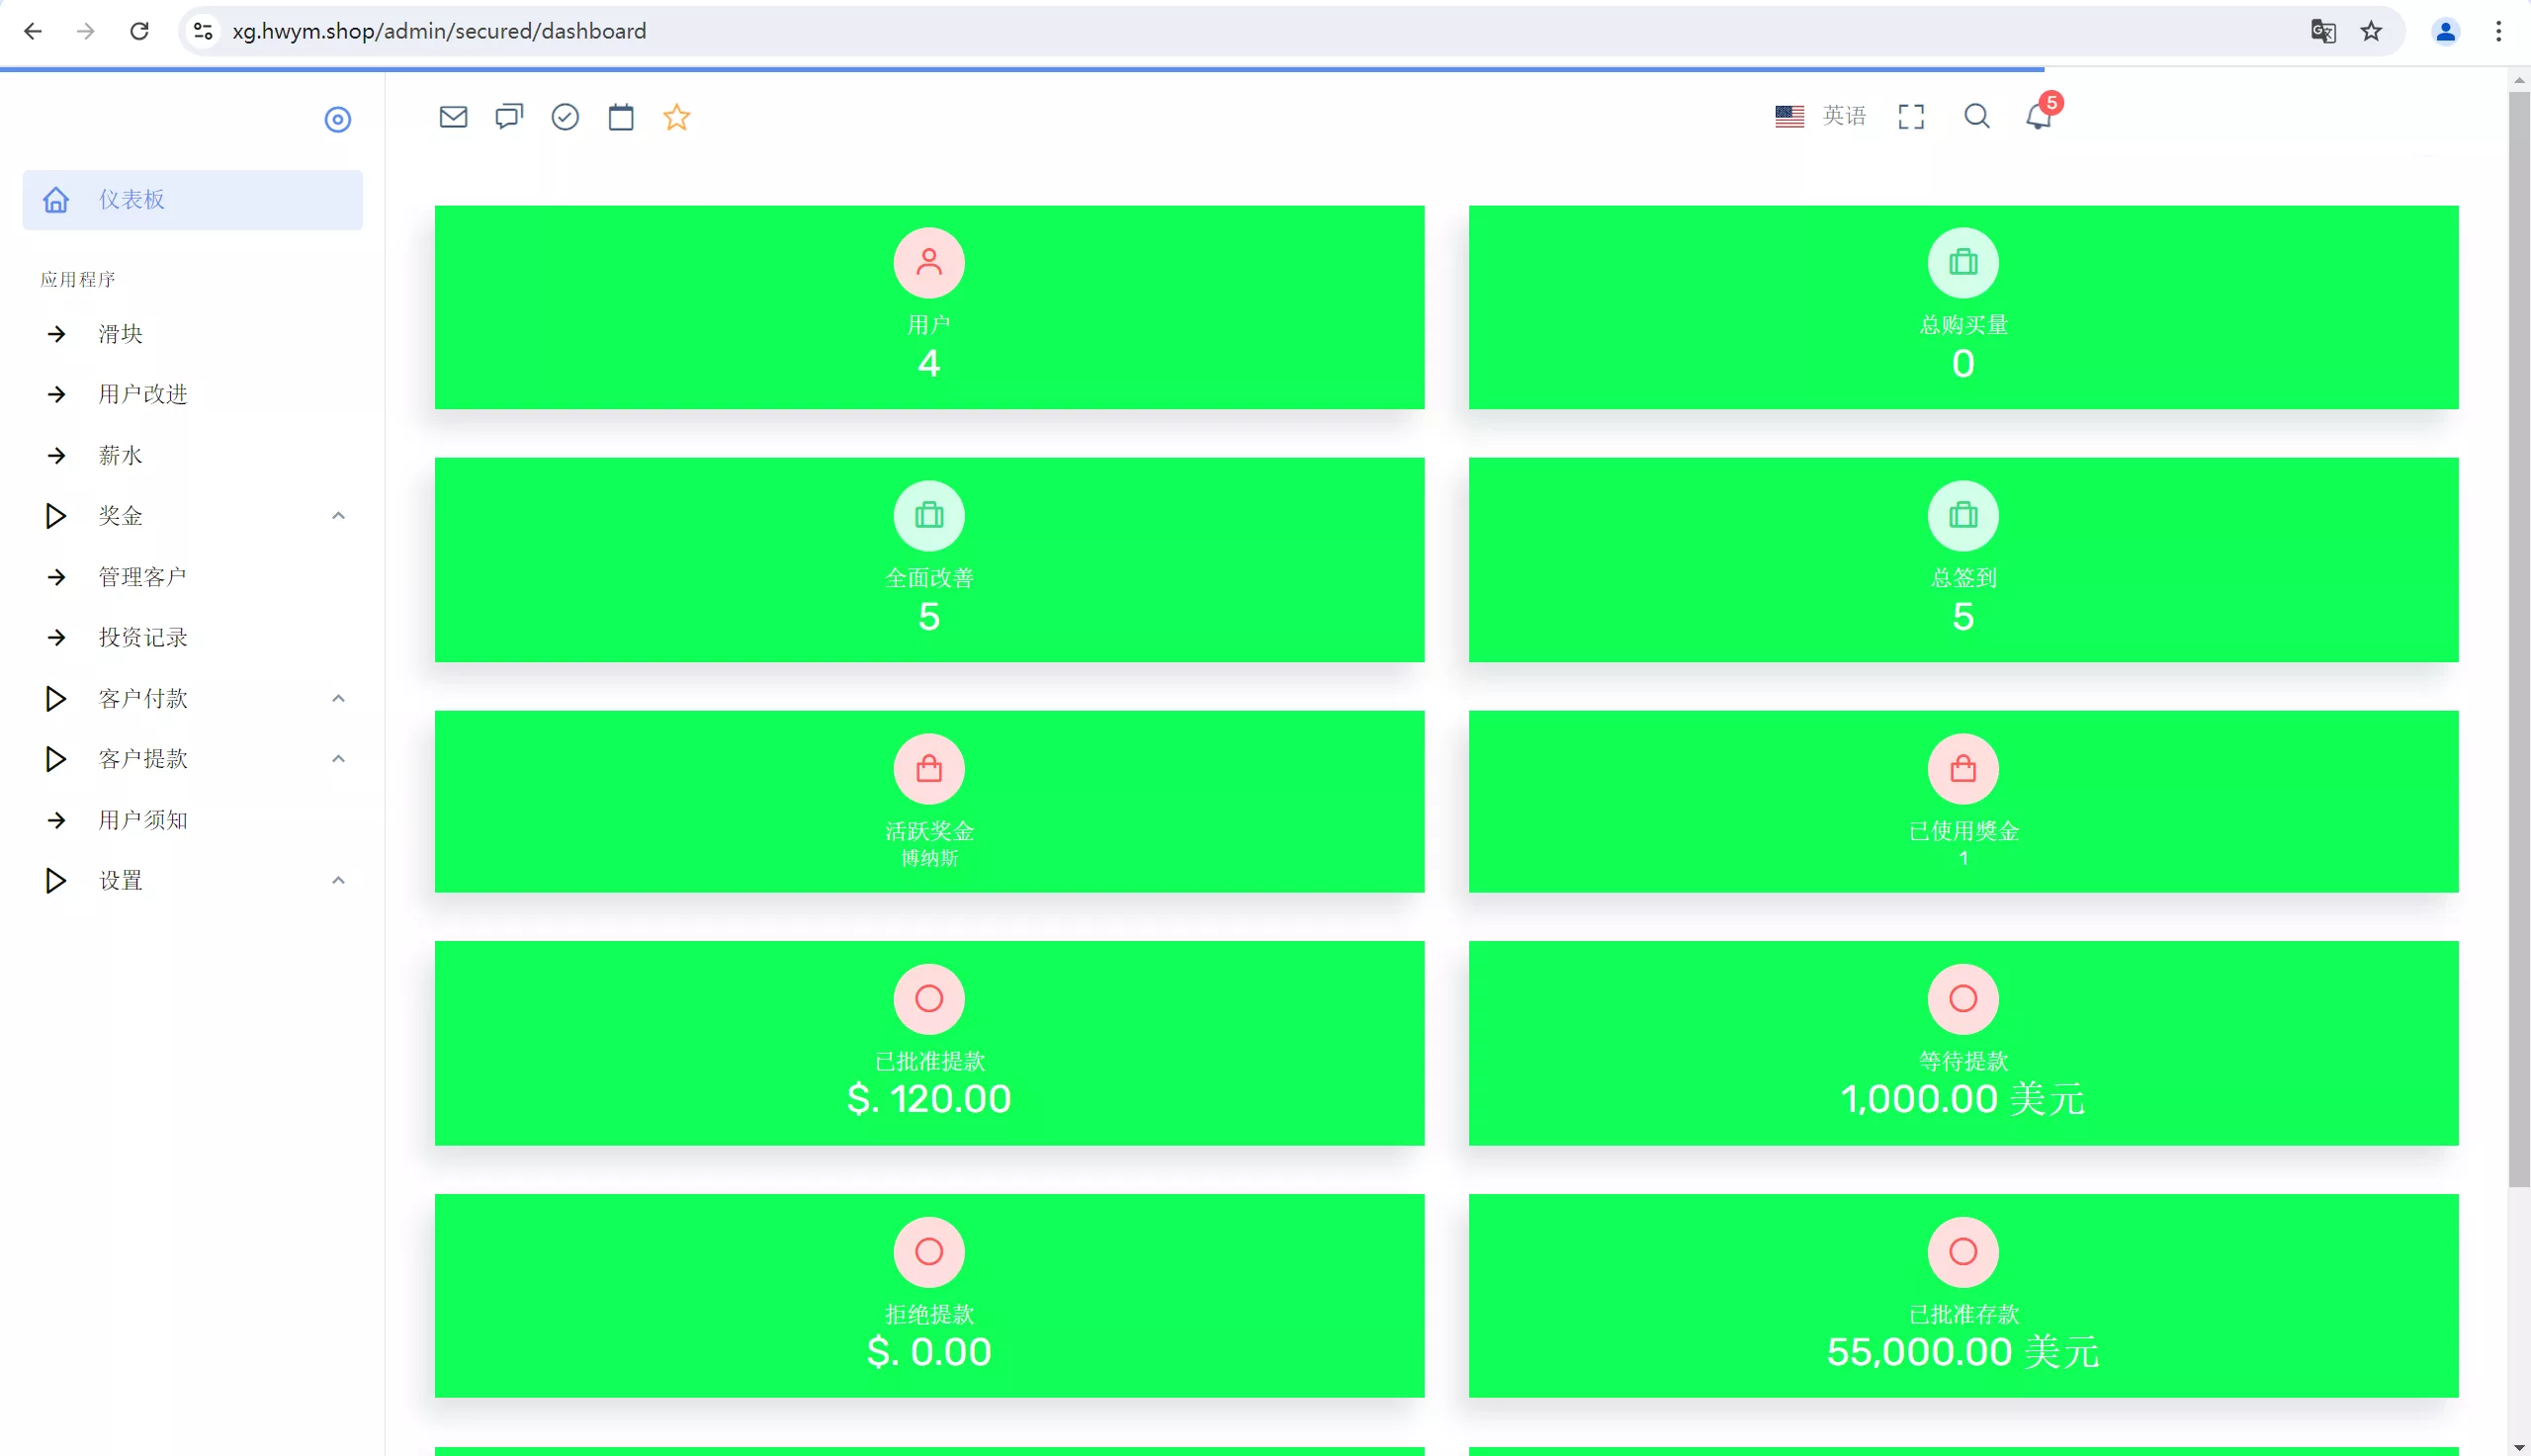Click the orange star favorites icon
Screen dimensions: 2531x1456
(x=677, y=117)
